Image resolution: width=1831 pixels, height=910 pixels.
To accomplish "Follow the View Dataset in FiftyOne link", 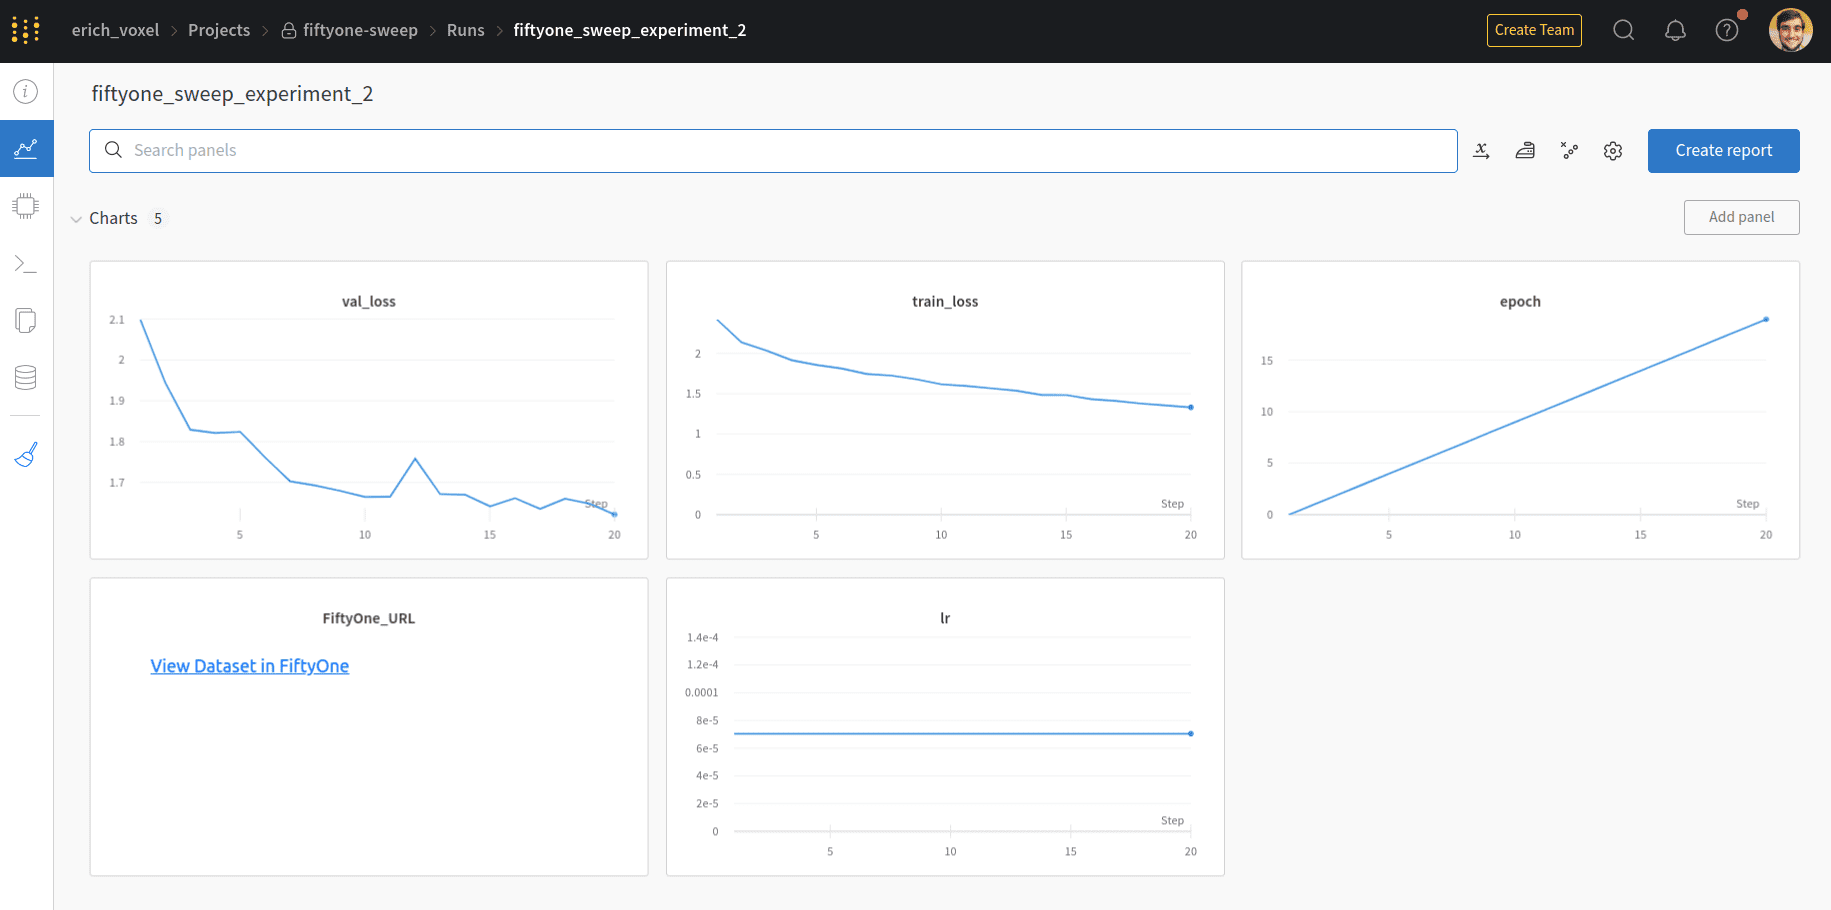I will pos(250,666).
